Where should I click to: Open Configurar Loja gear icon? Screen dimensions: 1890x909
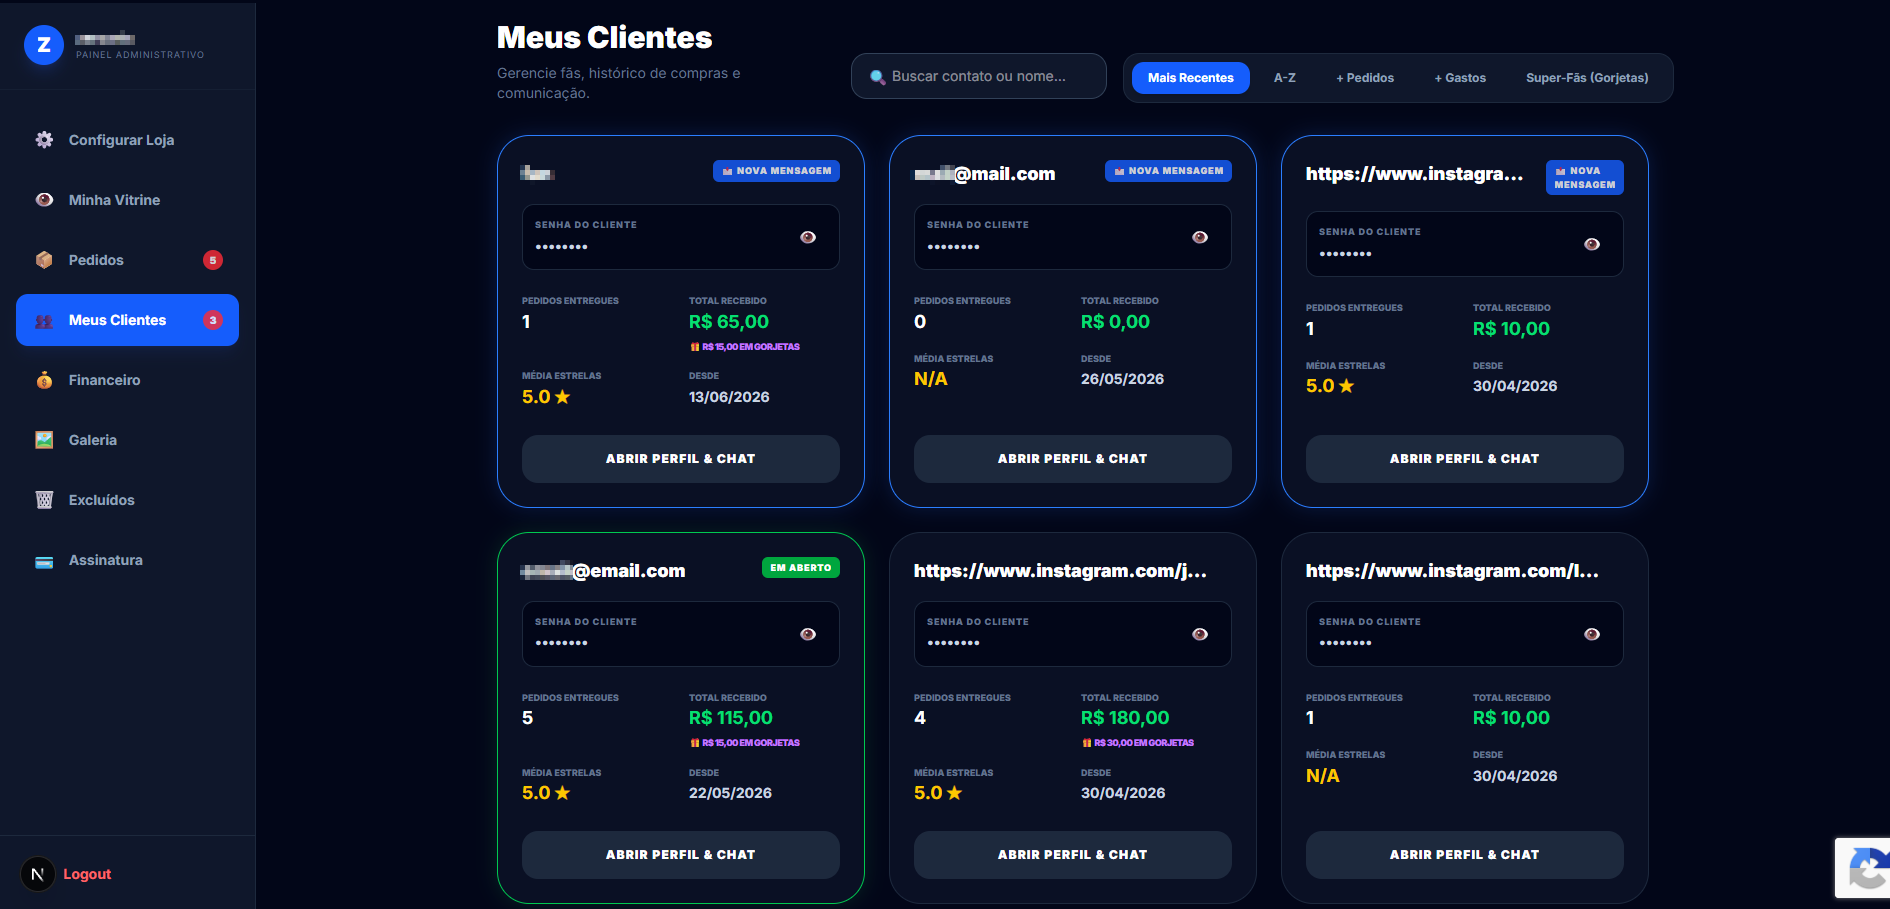pyautogui.click(x=44, y=140)
